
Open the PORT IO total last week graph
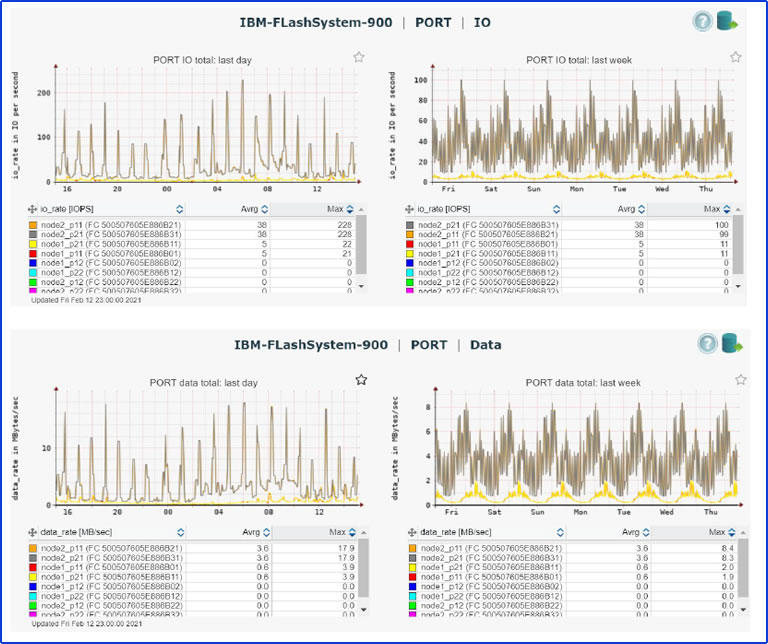pyautogui.click(x=584, y=125)
